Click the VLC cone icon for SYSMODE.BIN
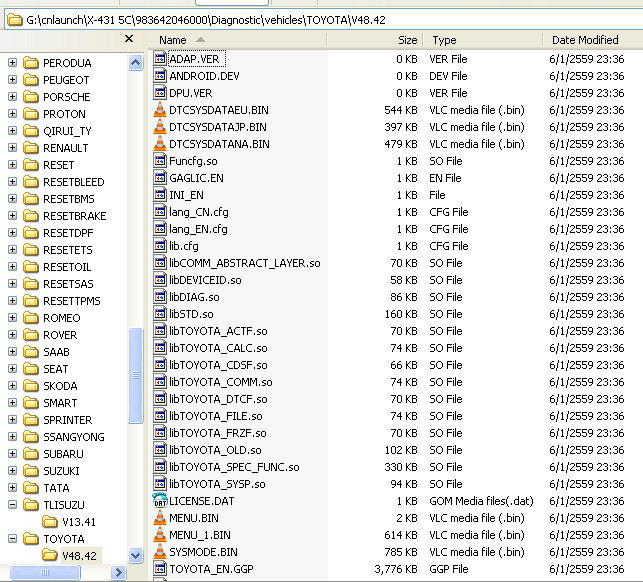 click(x=160, y=552)
